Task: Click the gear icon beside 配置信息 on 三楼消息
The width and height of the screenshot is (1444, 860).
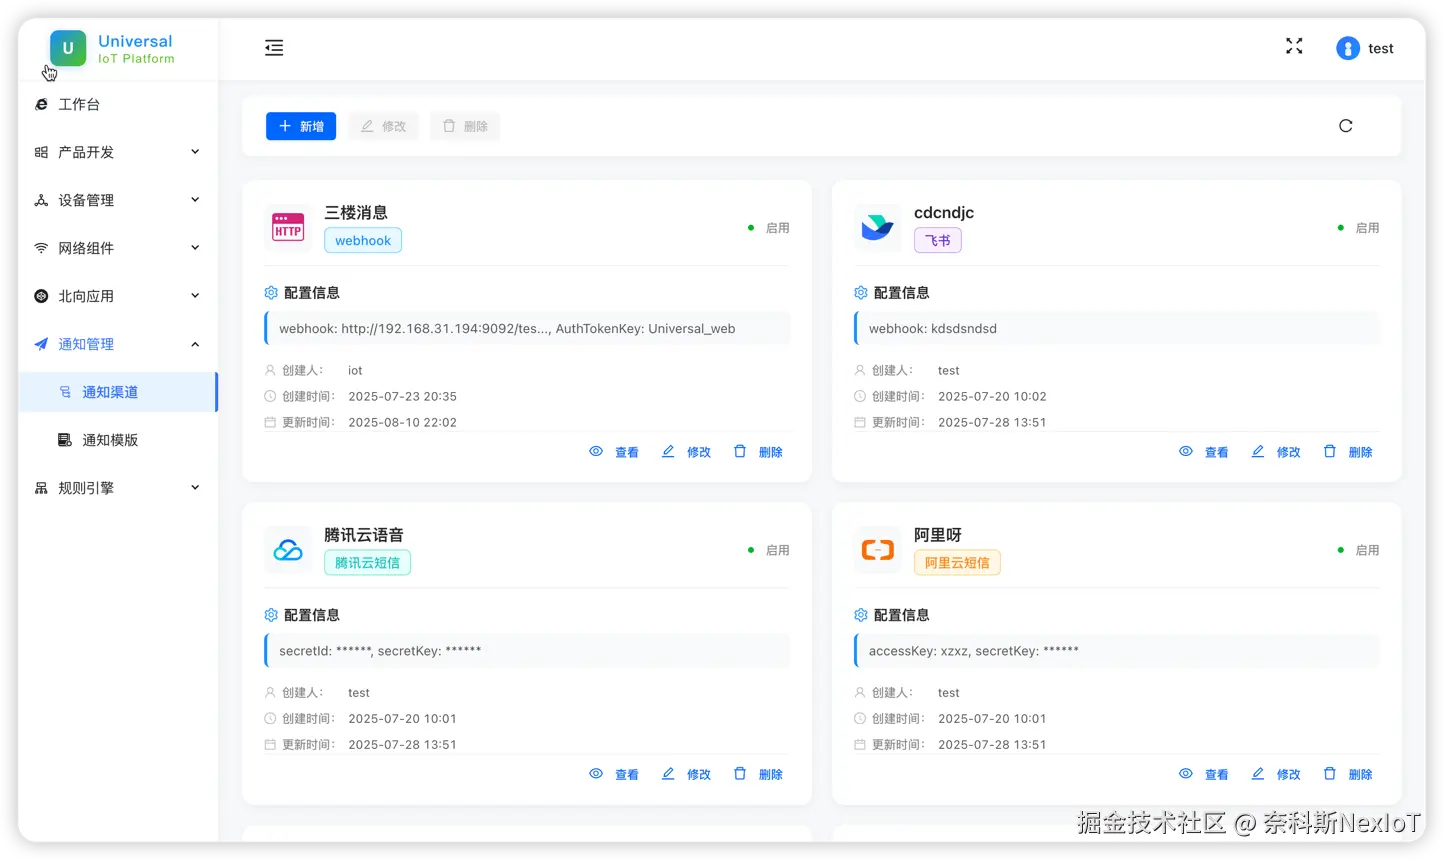Action: [x=270, y=292]
